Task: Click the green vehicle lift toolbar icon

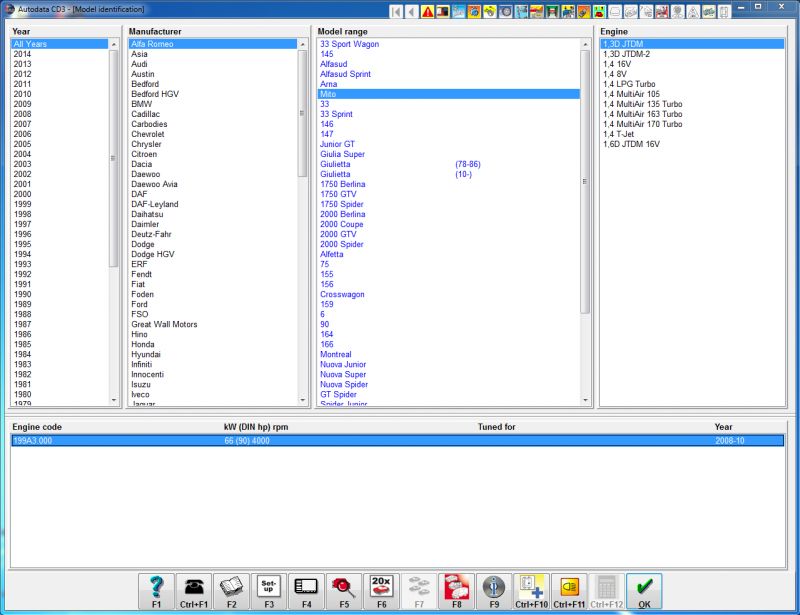Action: pyautogui.click(x=553, y=11)
